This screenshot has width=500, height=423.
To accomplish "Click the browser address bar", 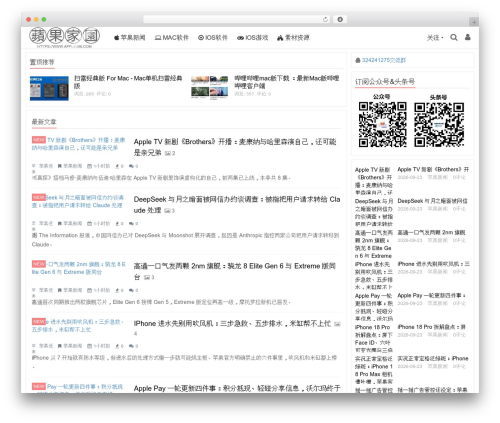I will pyautogui.click(x=236, y=19).
